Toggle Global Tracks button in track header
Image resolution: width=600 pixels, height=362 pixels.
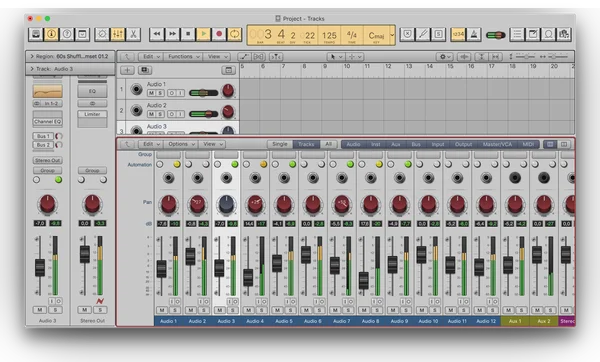pyautogui.click(x=228, y=70)
